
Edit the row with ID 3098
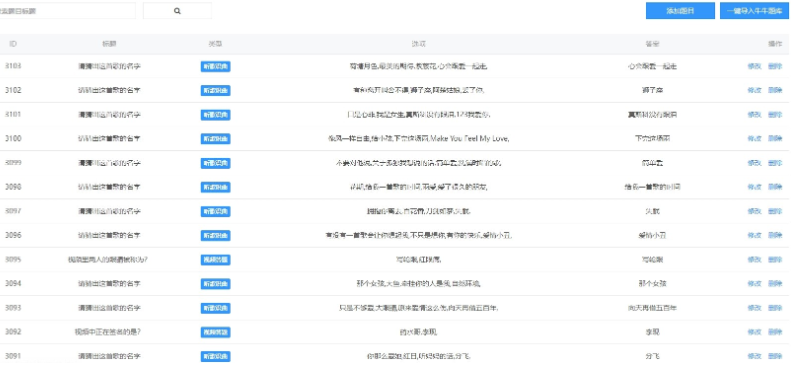pyautogui.click(x=754, y=187)
